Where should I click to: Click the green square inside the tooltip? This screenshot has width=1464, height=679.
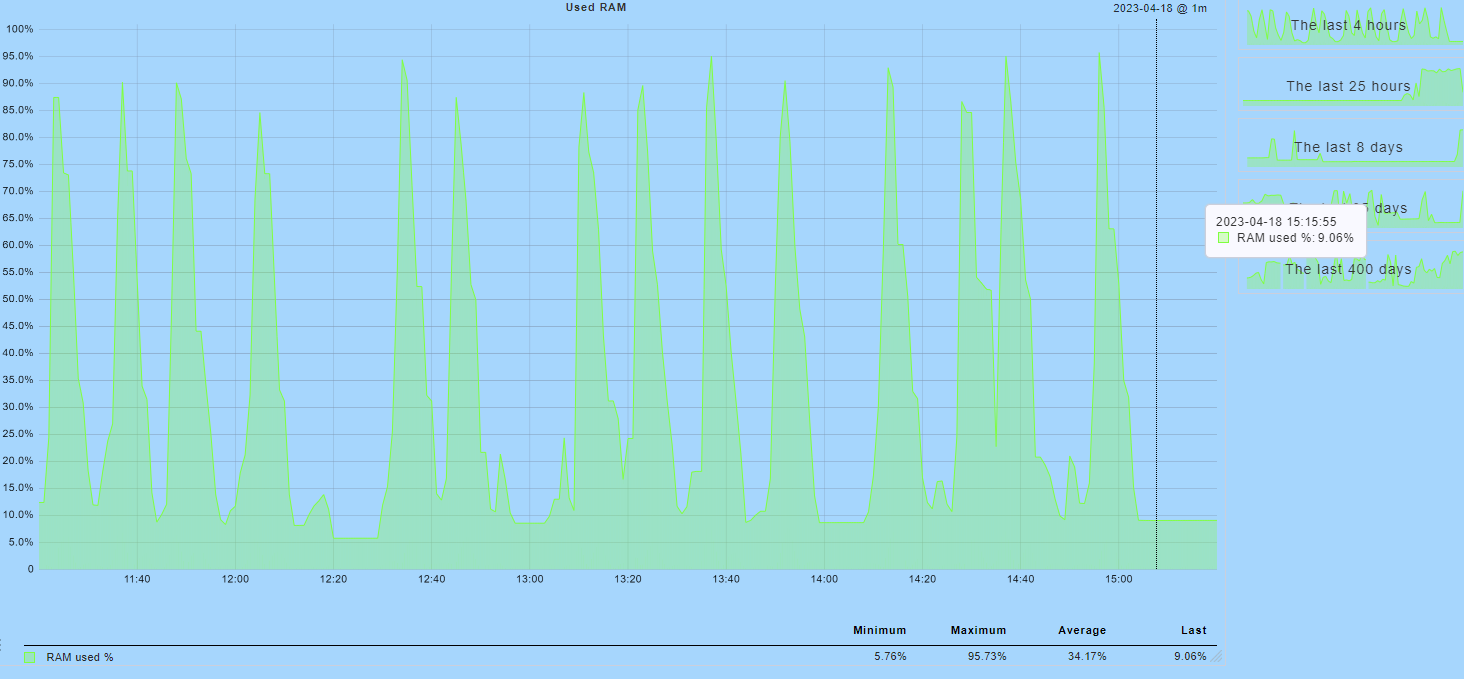1224,238
